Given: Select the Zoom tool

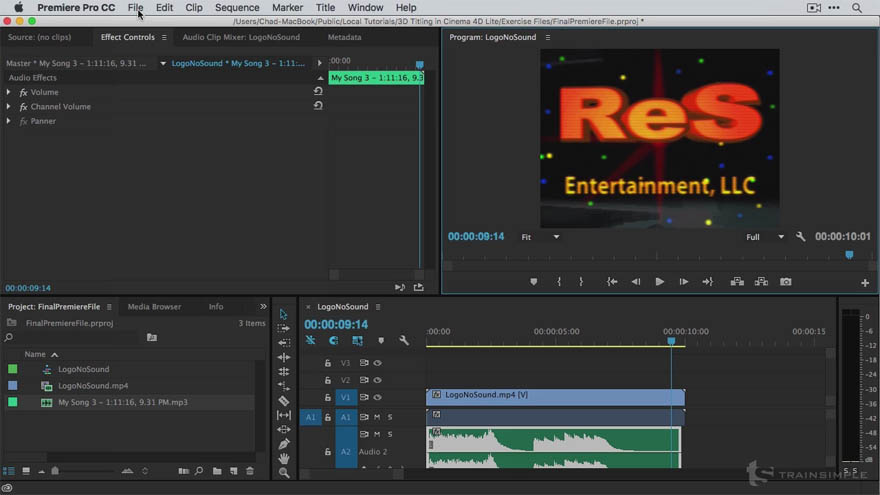Looking at the screenshot, I should click(284, 473).
